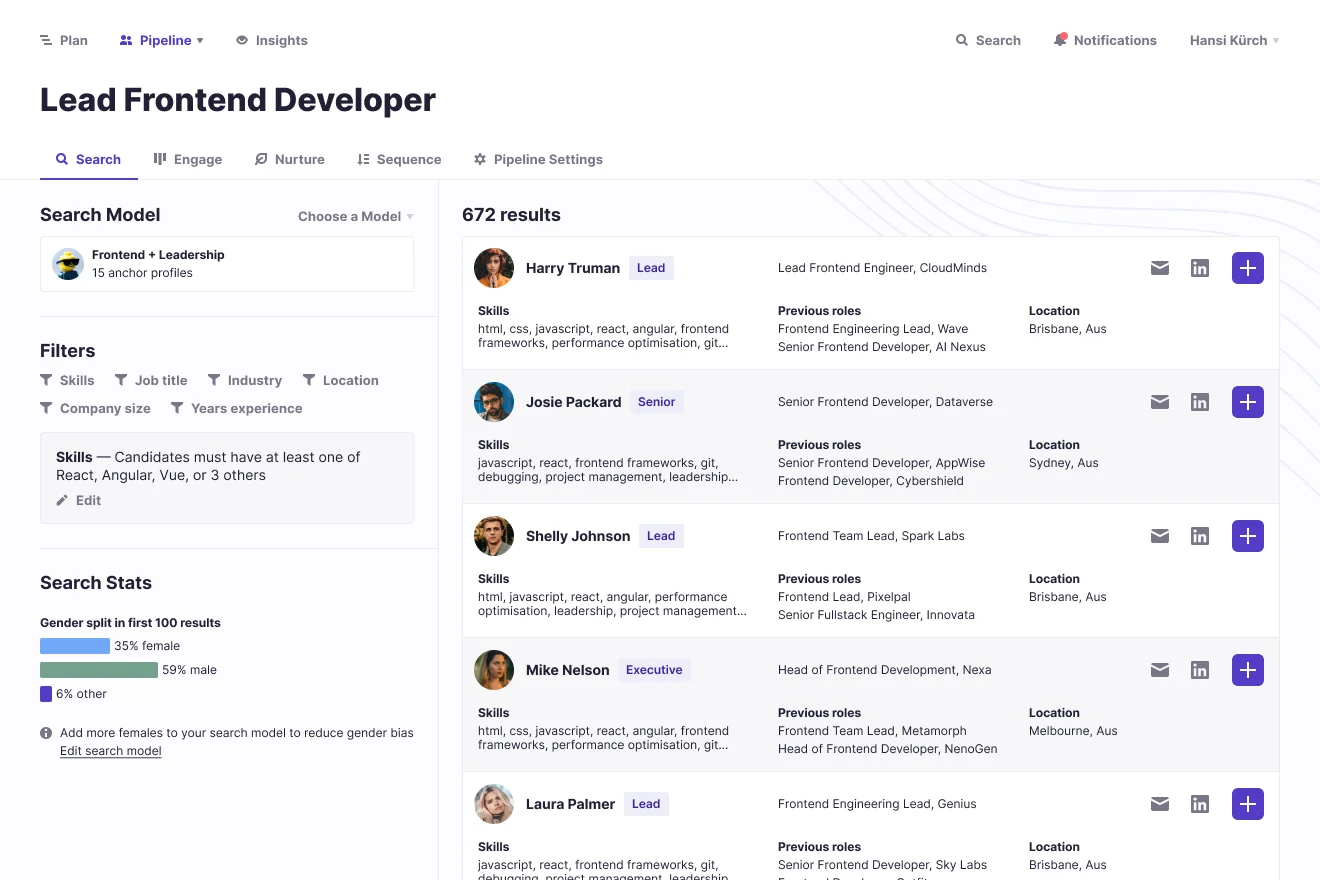
Task: Open the Frontend + Leadership model card
Action: pos(227,264)
